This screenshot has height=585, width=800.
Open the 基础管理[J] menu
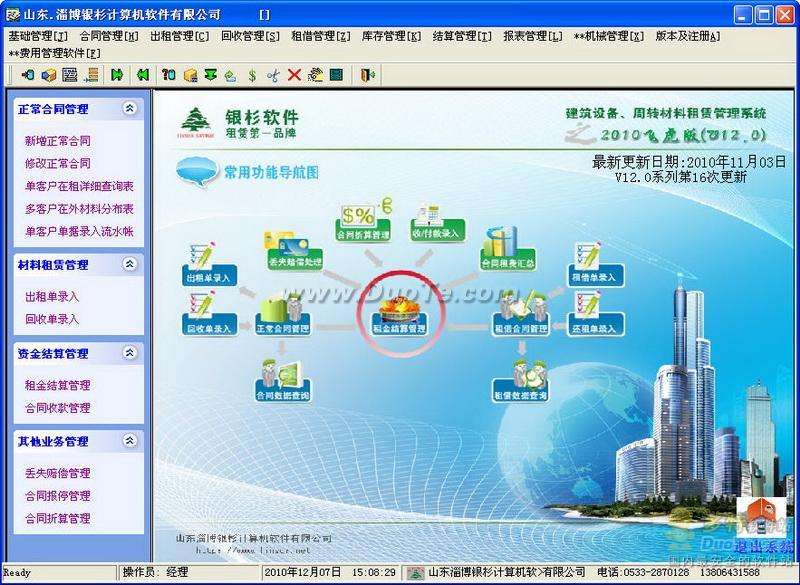click(38, 36)
